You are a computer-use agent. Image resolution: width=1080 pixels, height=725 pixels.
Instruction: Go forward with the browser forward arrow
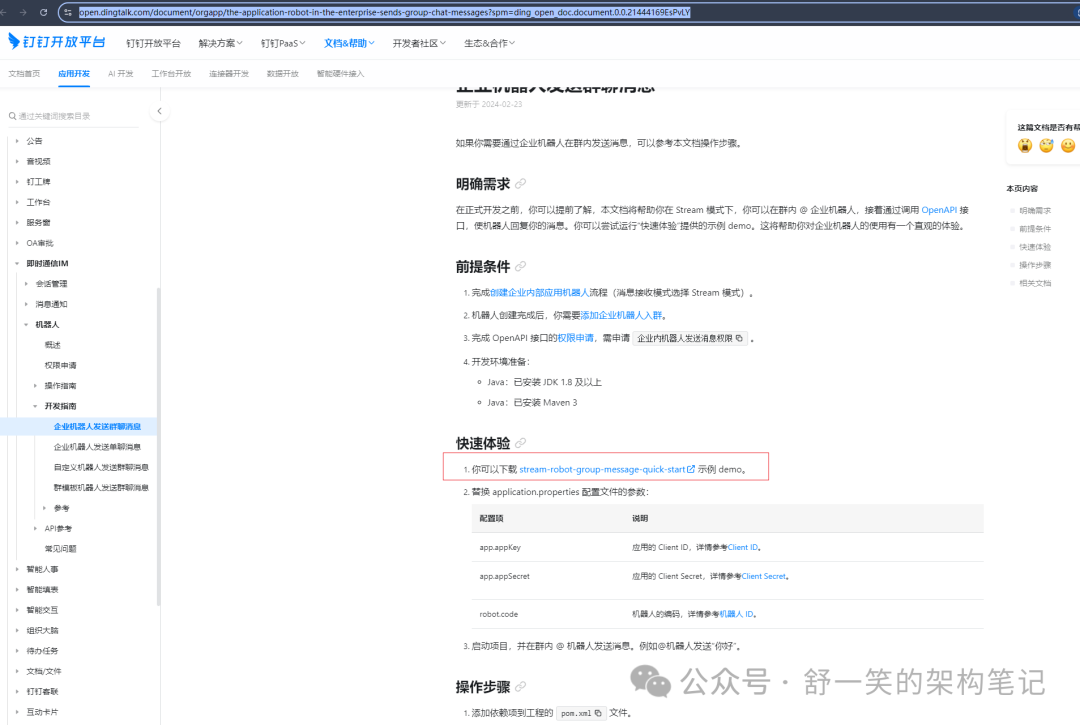(x=23, y=12)
